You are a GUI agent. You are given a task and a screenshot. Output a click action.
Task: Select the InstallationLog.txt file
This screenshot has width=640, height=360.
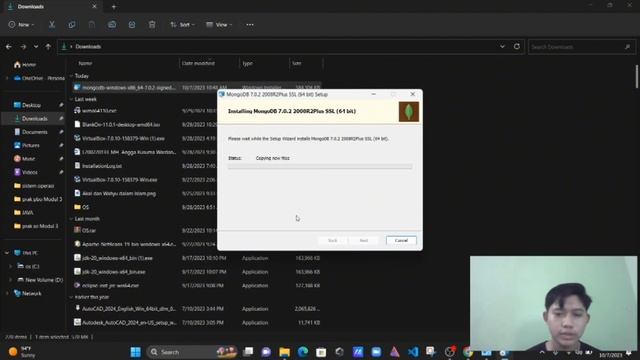98,166
